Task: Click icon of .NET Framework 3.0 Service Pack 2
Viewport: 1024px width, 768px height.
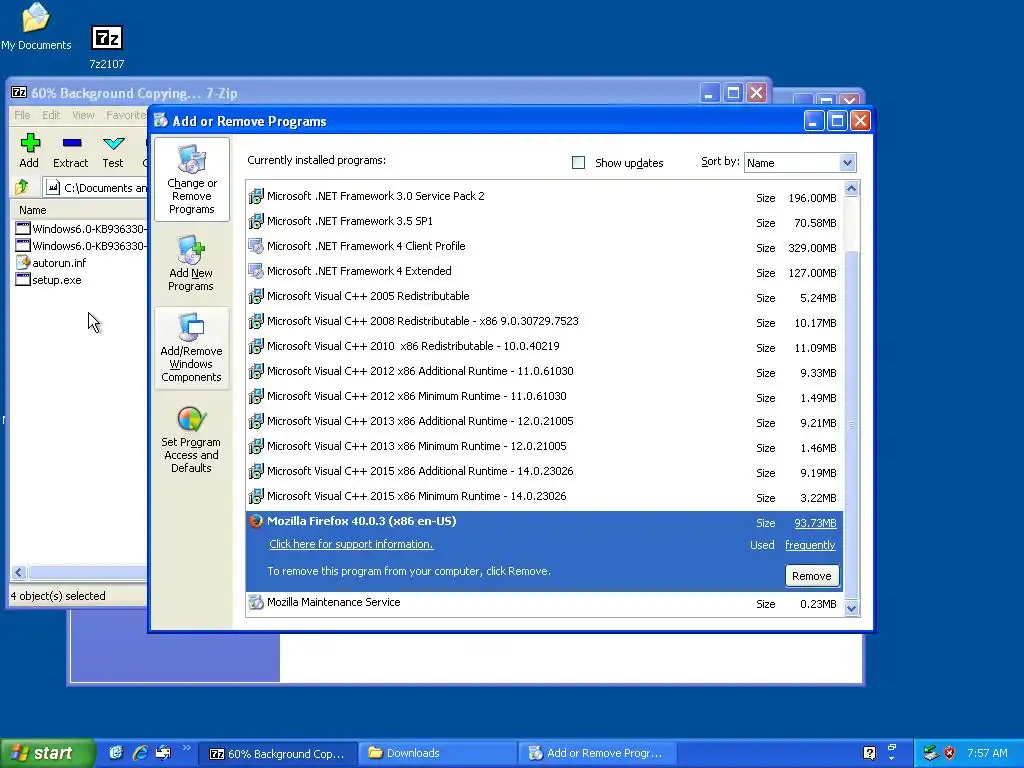Action: 256,196
